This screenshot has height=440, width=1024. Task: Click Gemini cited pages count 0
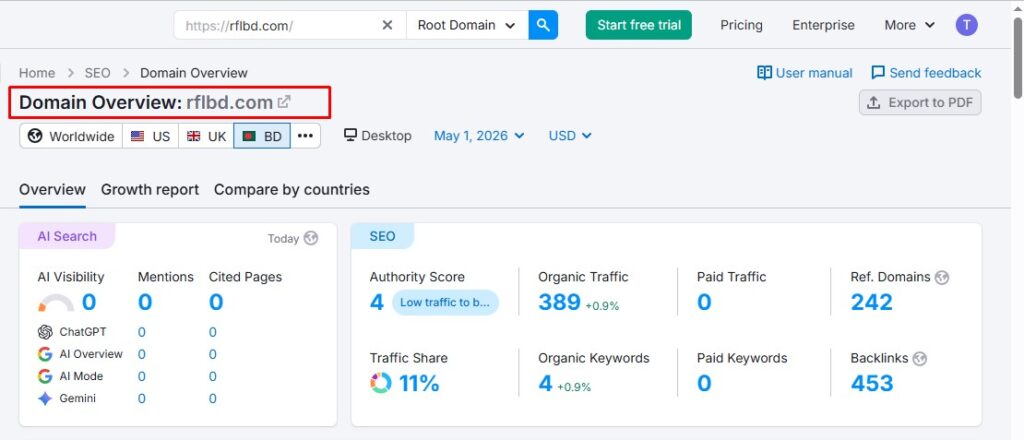[213, 399]
